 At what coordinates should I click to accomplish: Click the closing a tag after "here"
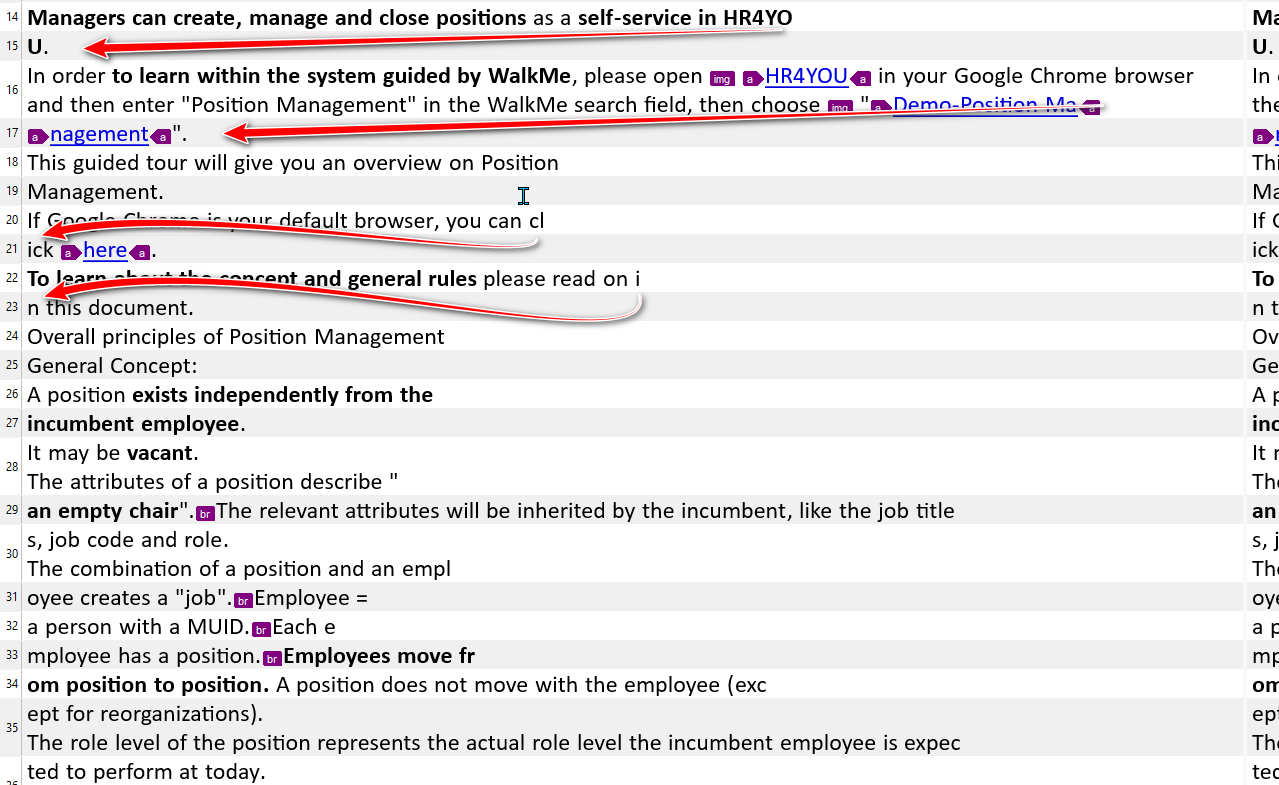139,253
